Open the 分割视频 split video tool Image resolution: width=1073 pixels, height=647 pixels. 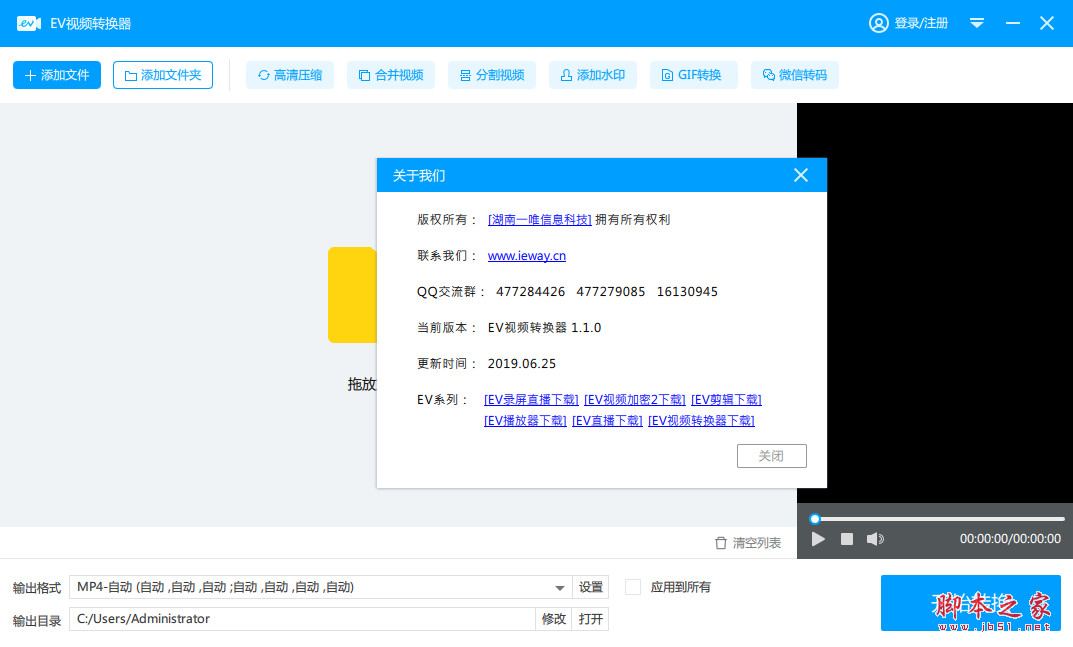pos(491,74)
